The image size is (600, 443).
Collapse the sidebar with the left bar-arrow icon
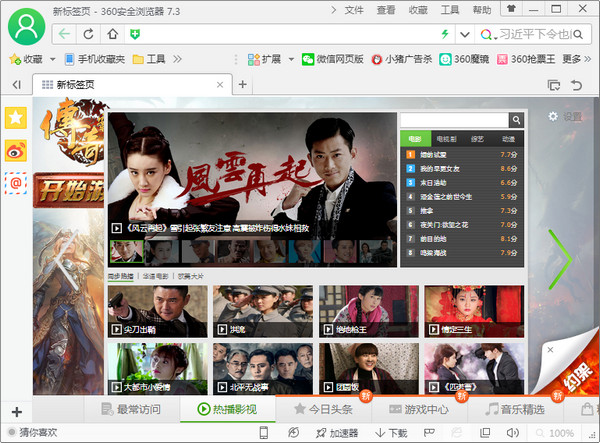pyautogui.click(x=16, y=85)
